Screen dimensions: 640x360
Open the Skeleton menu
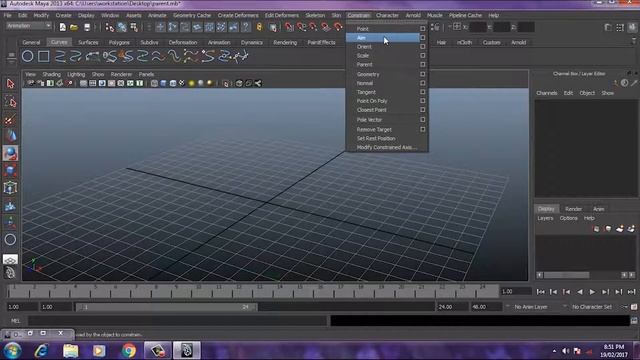click(315, 16)
